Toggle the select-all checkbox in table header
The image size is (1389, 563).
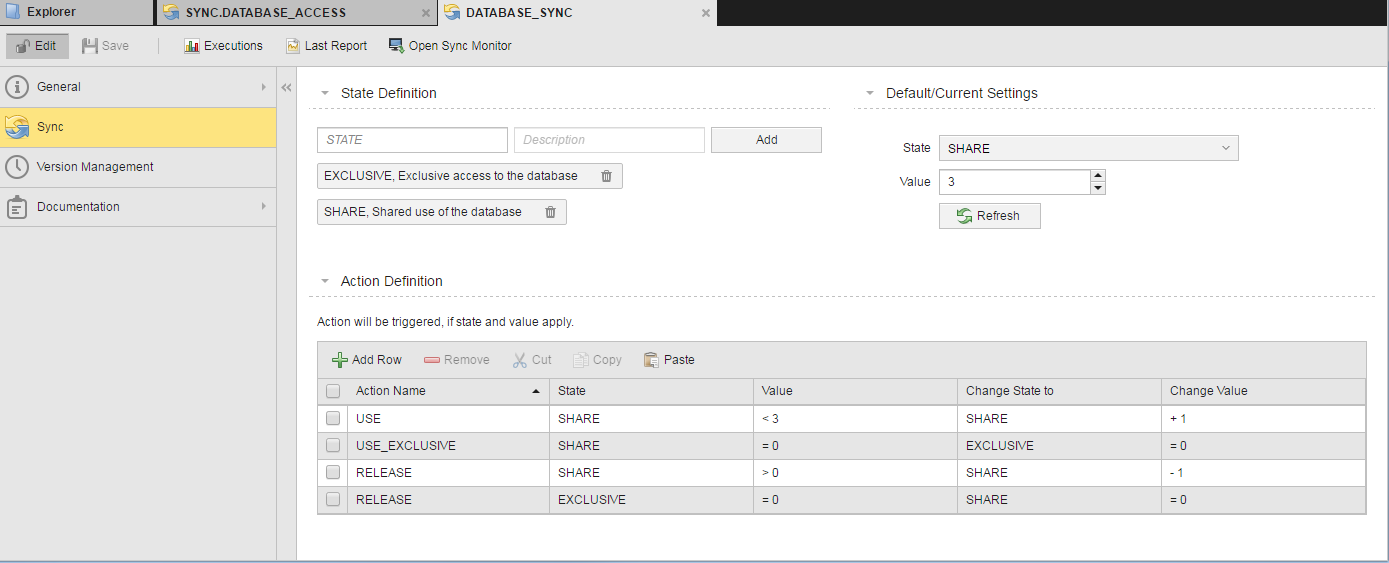point(333,391)
